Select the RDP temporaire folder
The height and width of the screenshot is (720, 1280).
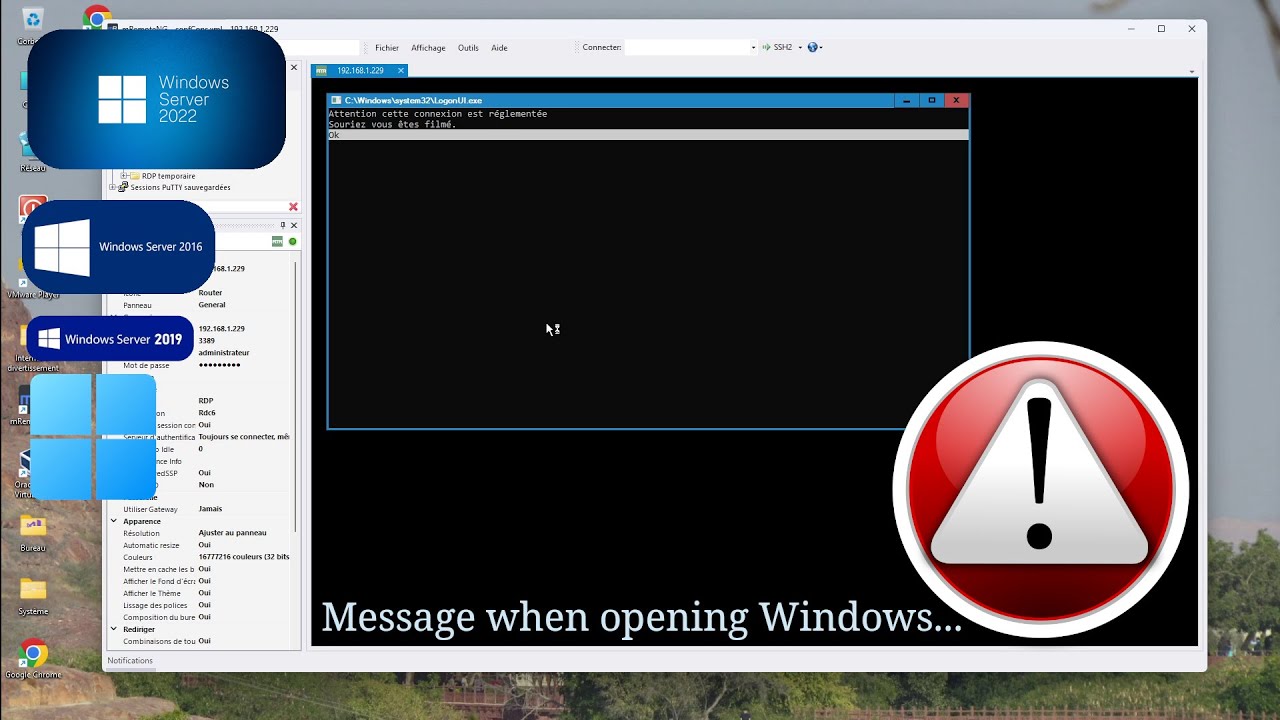pyautogui.click(x=168, y=176)
